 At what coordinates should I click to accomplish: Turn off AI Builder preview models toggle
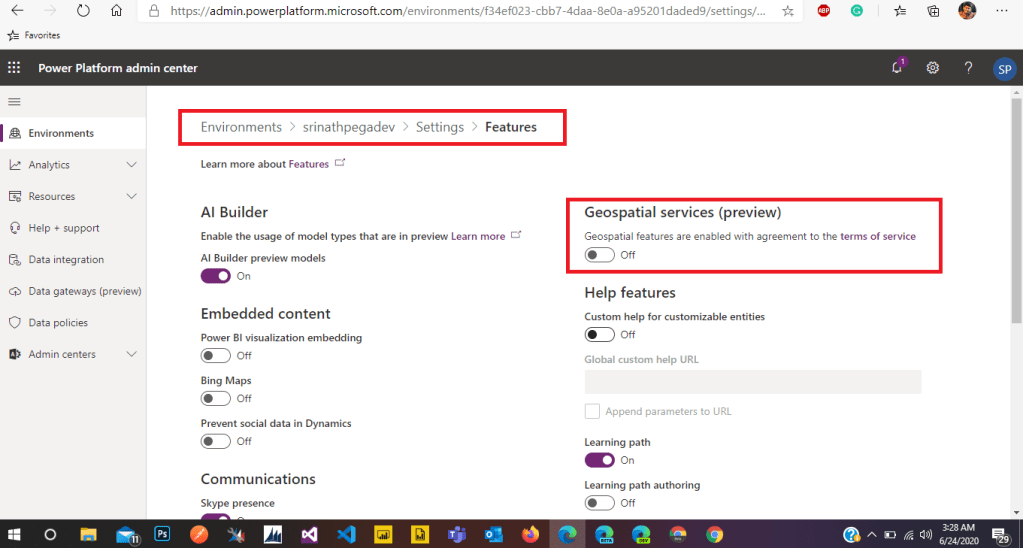(x=215, y=276)
